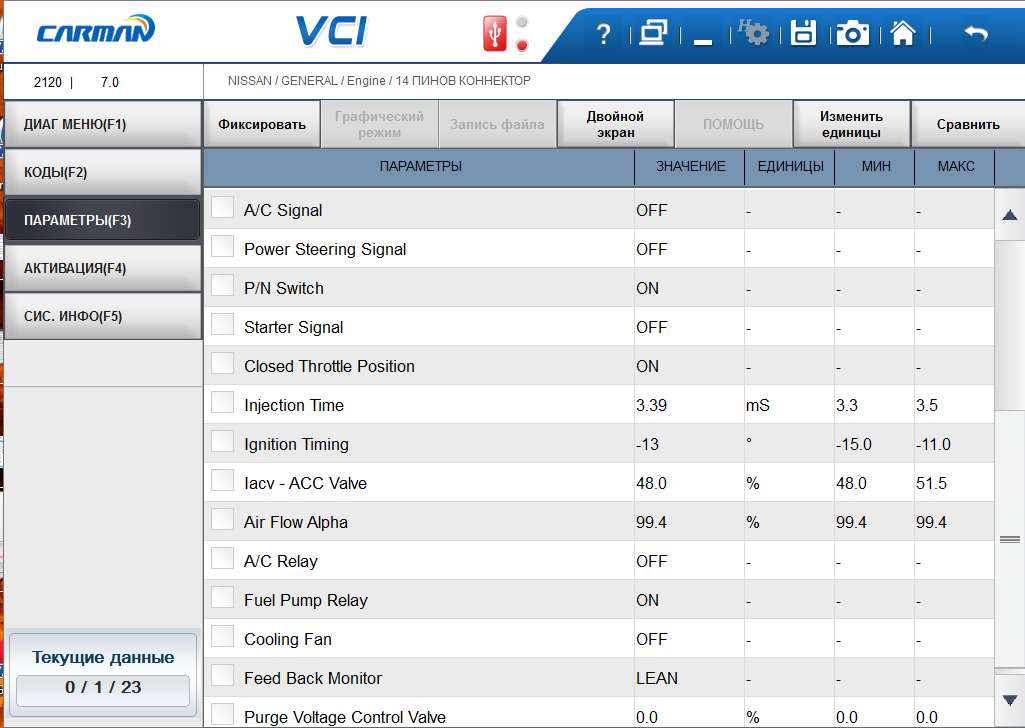Open the help question mark icon
Viewport: 1025px width, 728px height.
click(x=603, y=33)
